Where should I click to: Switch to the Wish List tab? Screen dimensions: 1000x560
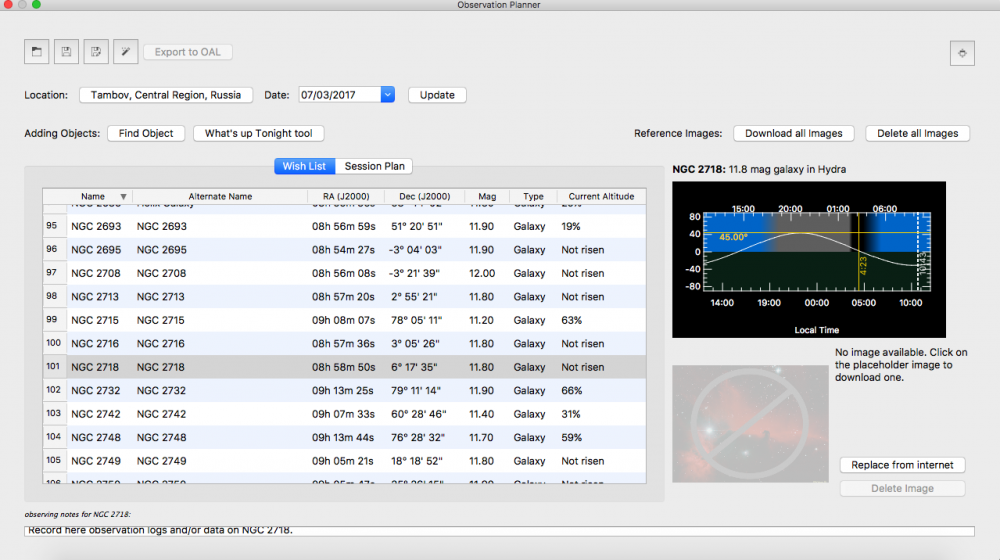click(x=304, y=166)
